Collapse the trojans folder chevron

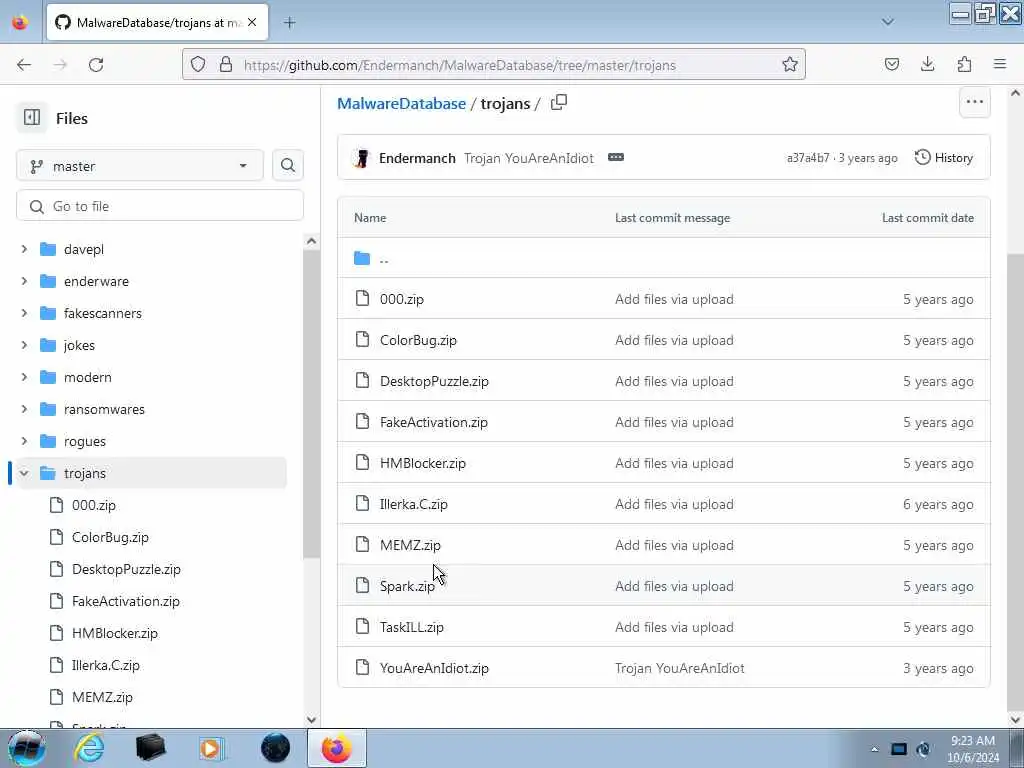(x=24, y=473)
